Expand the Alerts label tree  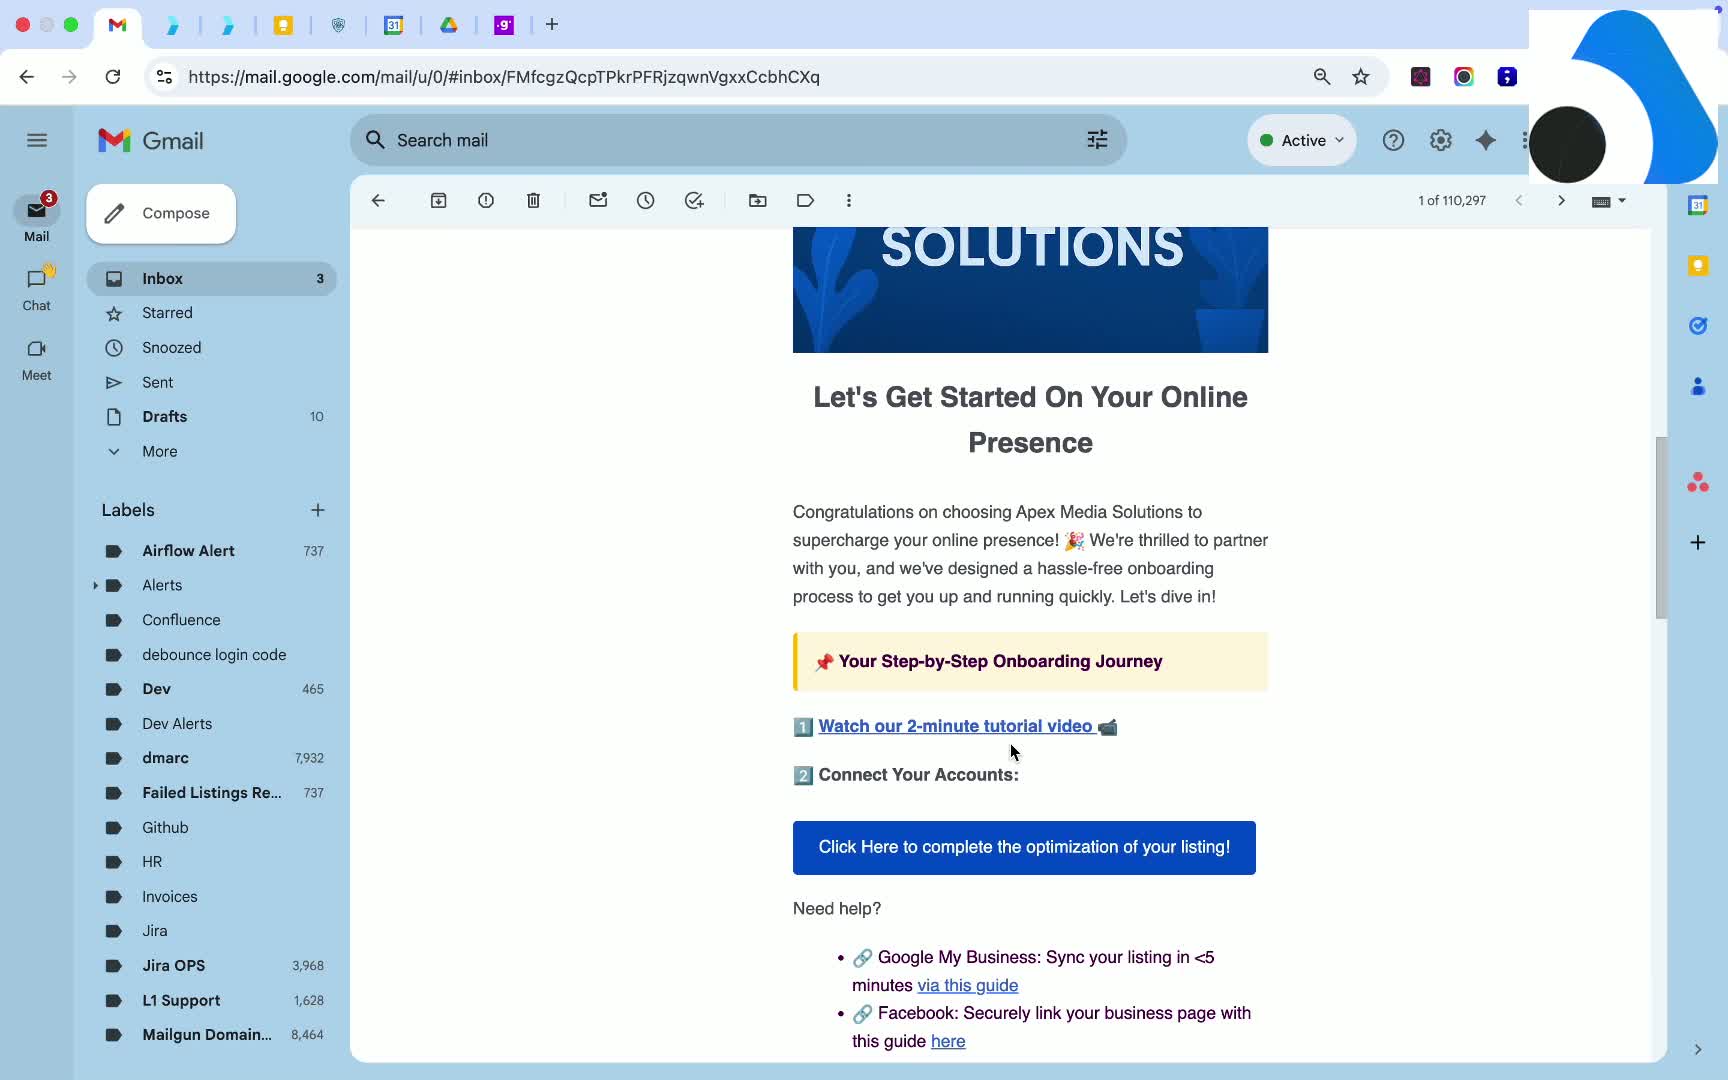(x=95, y=585)
